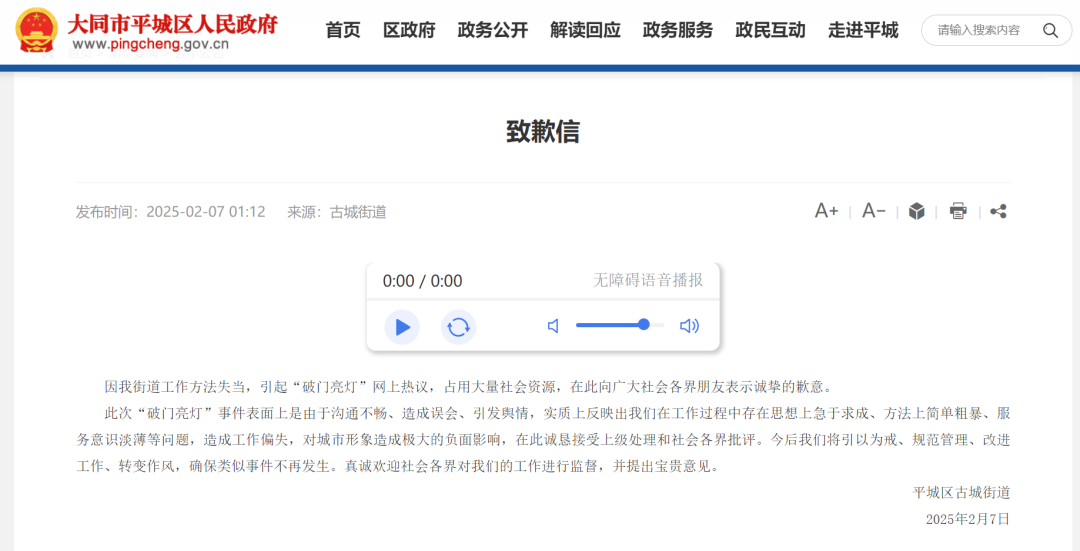Screen dimensions: 1080x551
Task: Open the 区政府 menu
Action: pyautogui.click(x=409, y=30)
